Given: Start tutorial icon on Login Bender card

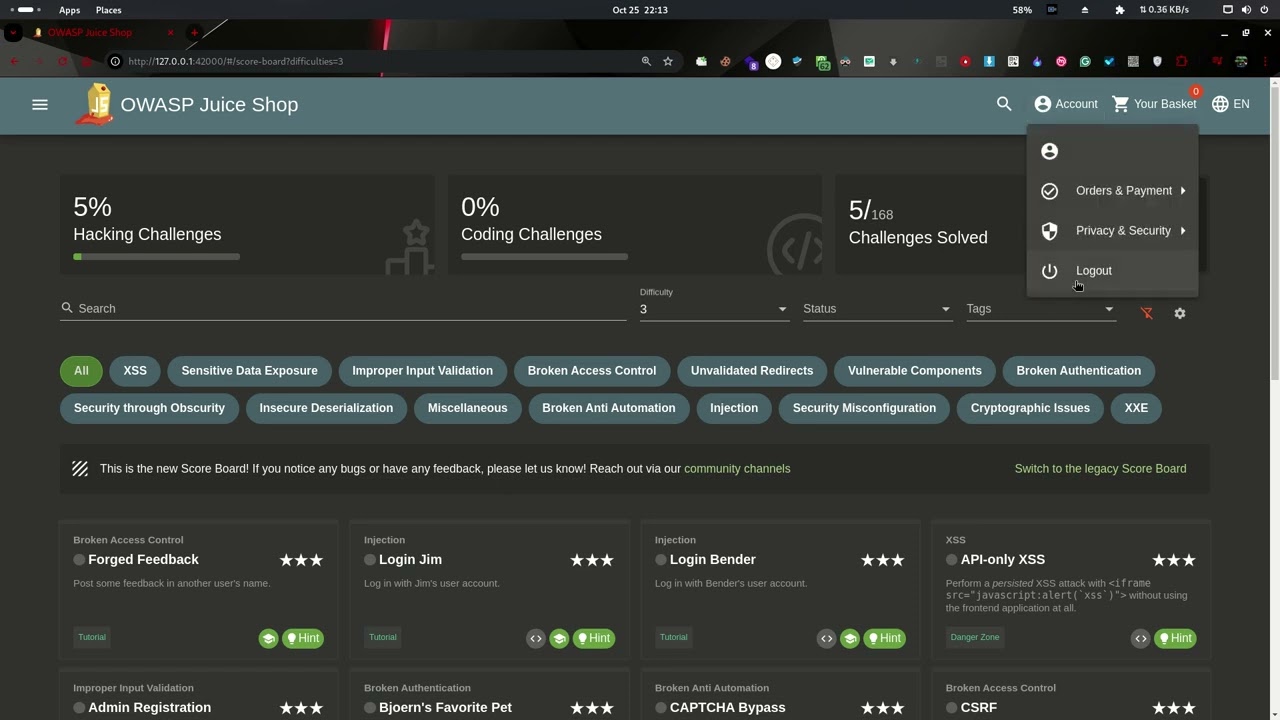Looking at the screenshot, I should (850, 638).
